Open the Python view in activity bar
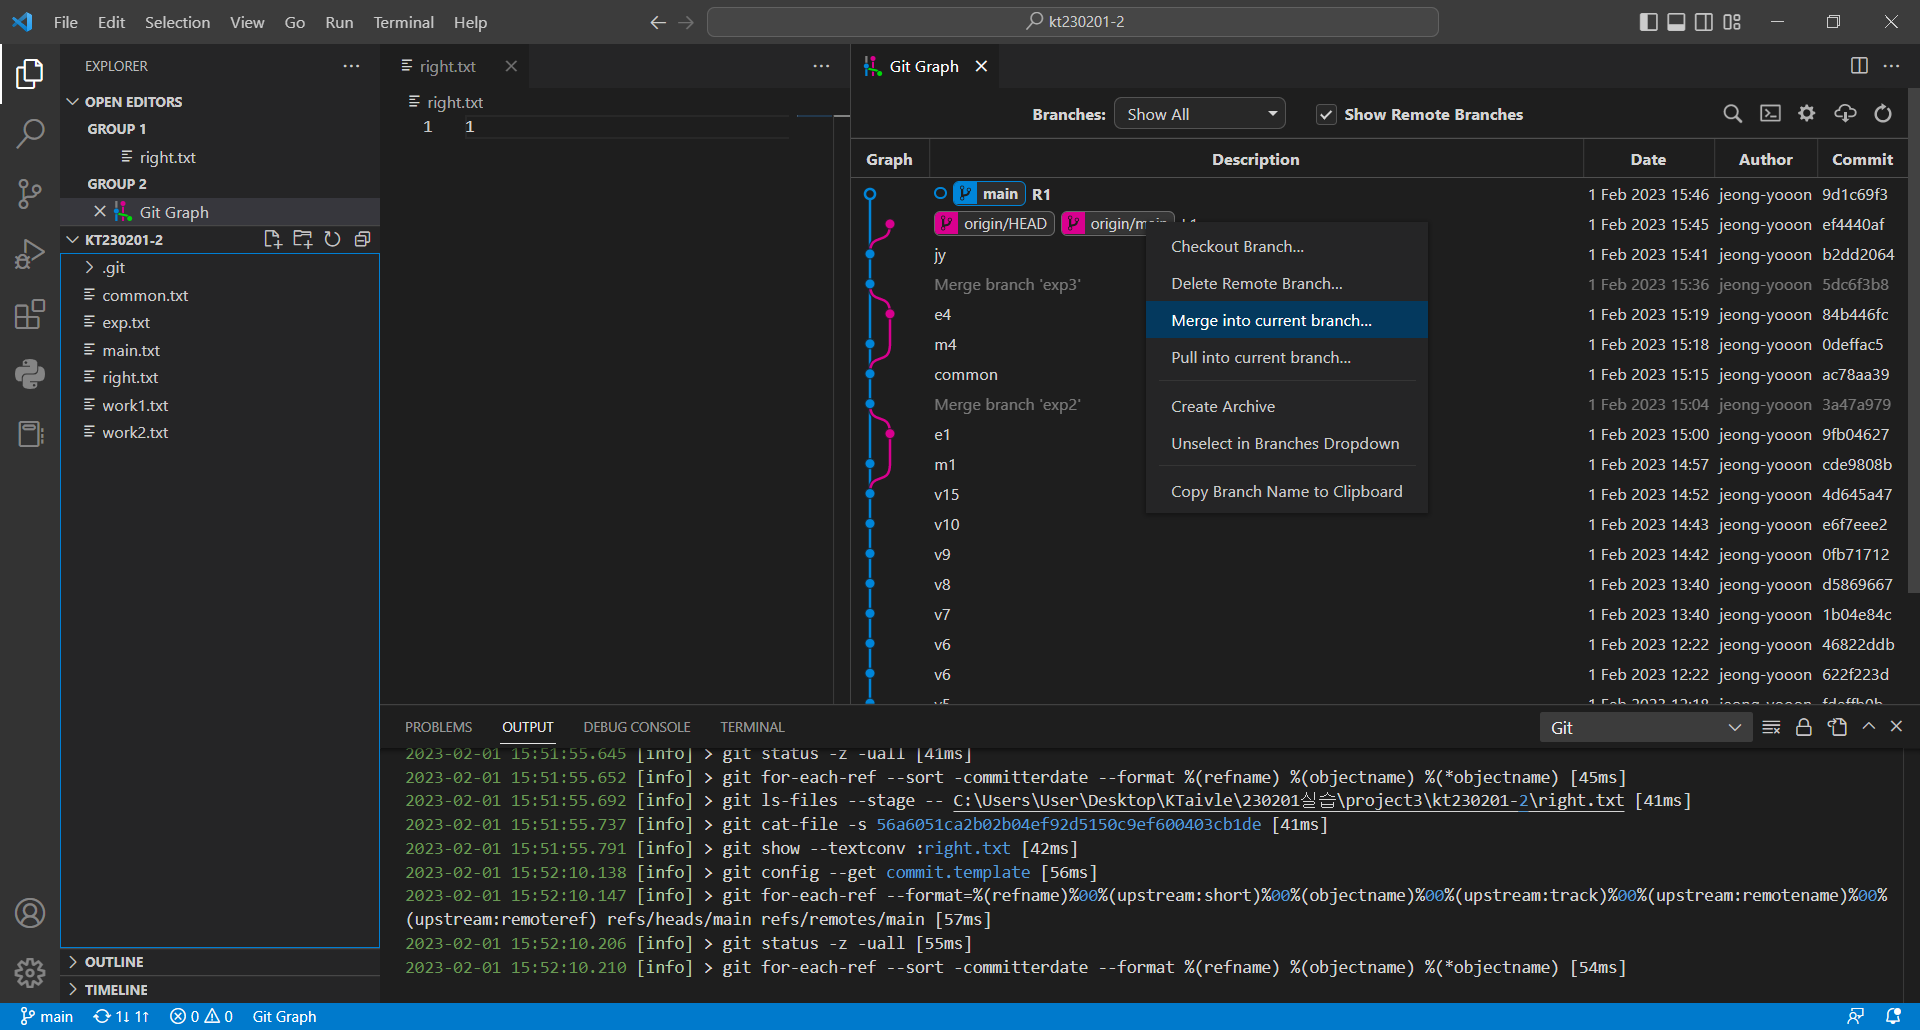Viewport: 1920px width, 1030px height. 30,374
